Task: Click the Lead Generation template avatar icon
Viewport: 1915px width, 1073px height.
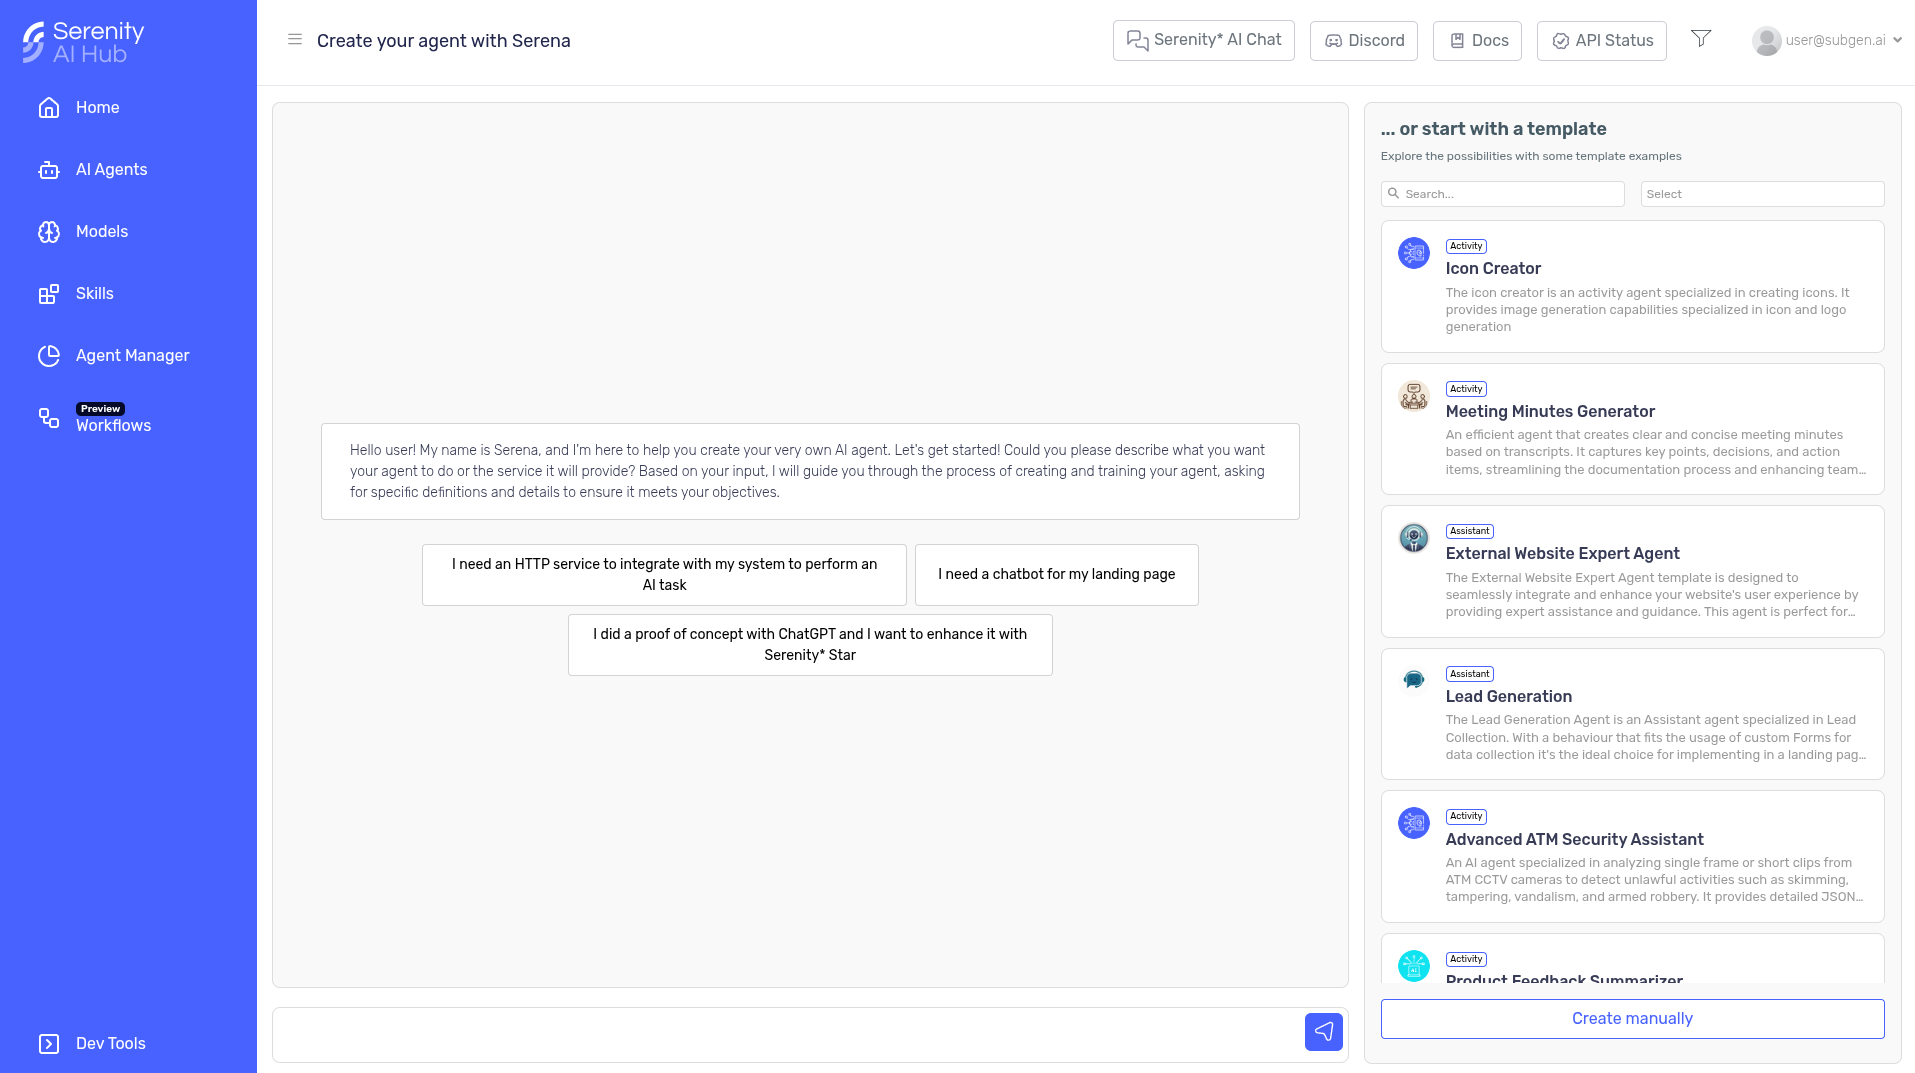Action: click(x=1413, y=680)
